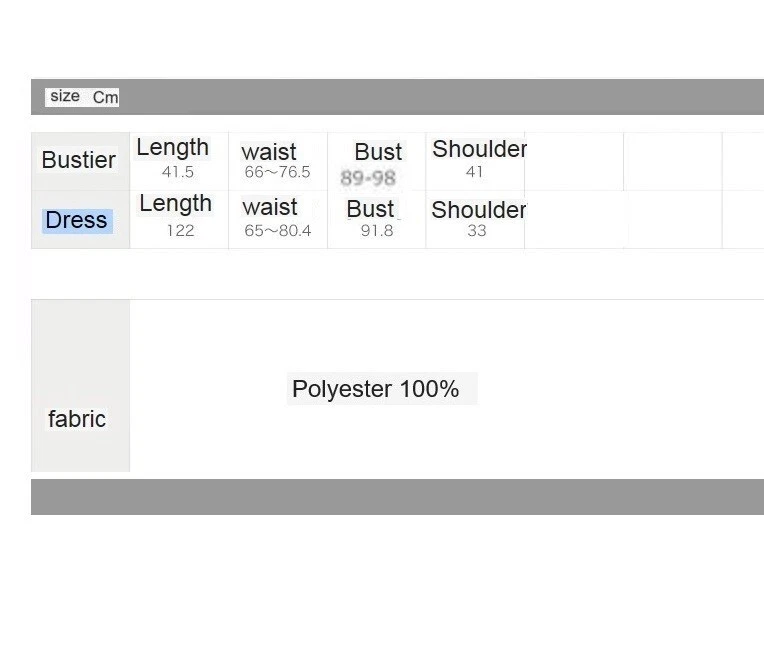Viewport: 764px width, 654px height.
Task: Click the Bustier Shoulder heading
Action: click(479, 149)
